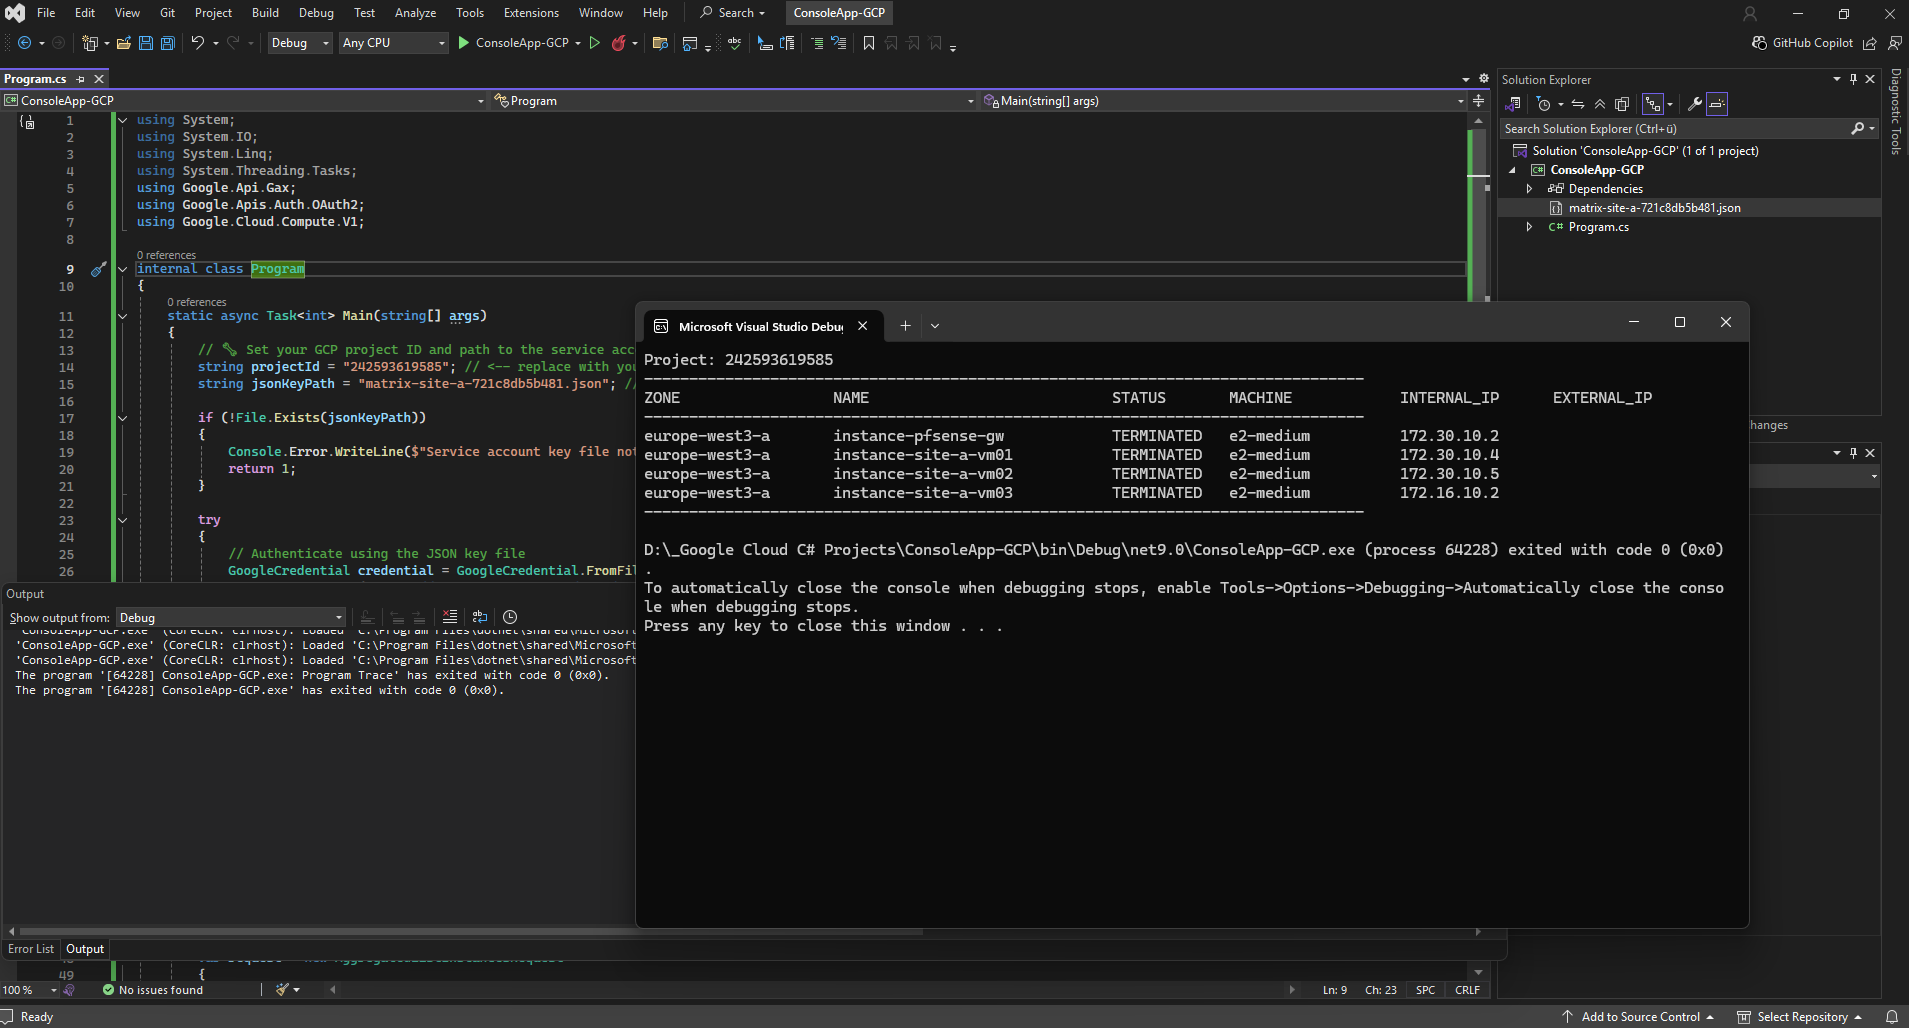Toggle a bookmark on the current line
This screenshot has height=1028, width=1909.
coord(868,43)
